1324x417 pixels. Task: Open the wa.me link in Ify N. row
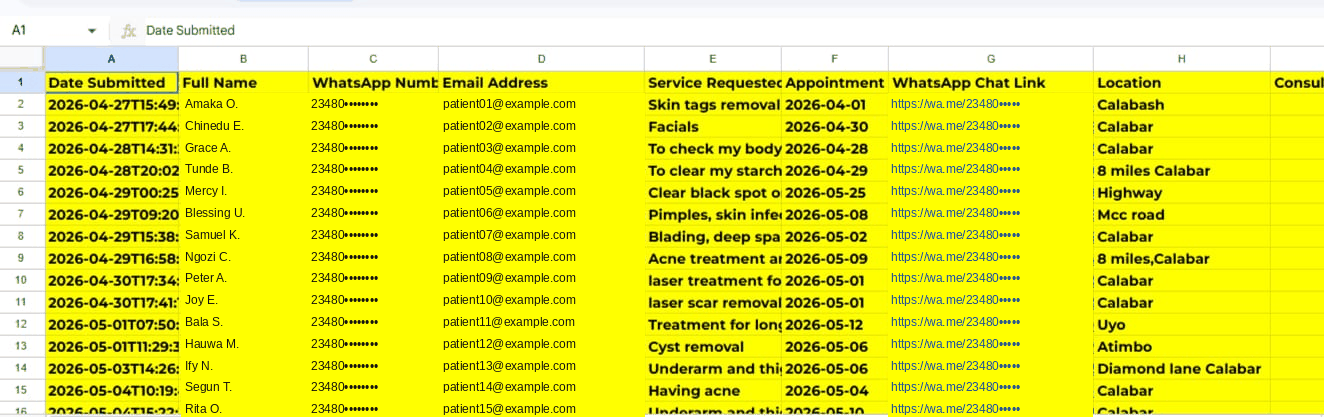pos(955,366)
